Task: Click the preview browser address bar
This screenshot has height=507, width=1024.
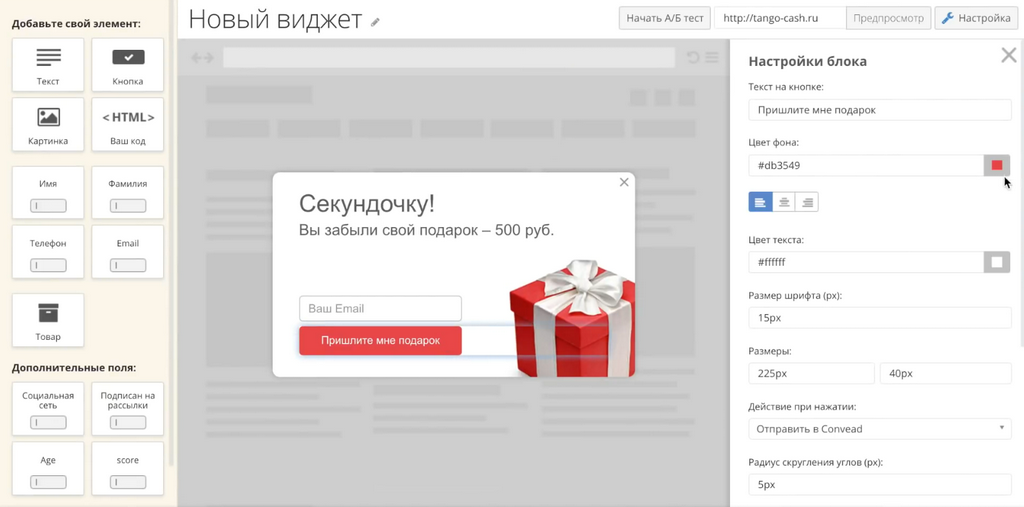Action: (x=449, y=57)
